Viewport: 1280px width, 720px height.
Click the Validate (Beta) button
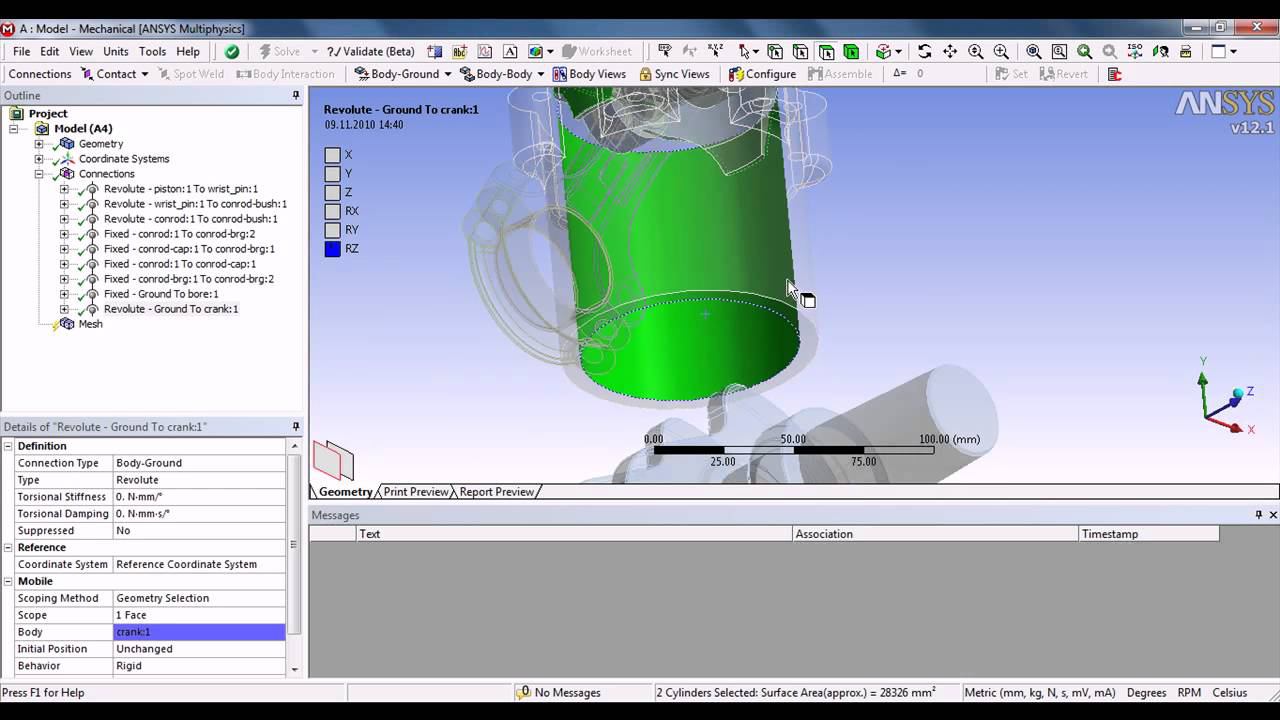[x=370, y=51]
